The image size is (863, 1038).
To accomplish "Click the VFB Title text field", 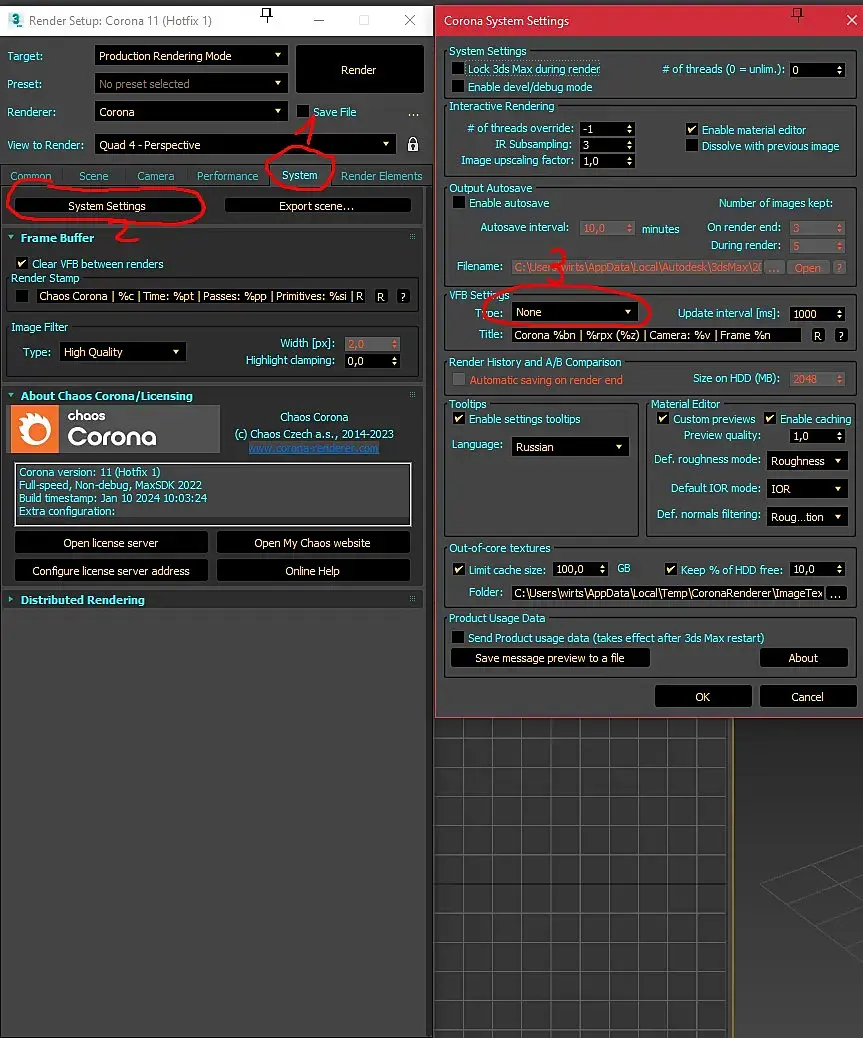I will 656,335.
